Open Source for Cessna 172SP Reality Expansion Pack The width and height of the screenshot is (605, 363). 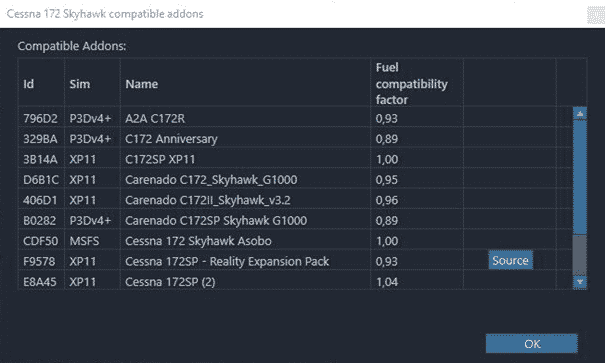pos(510,260)
